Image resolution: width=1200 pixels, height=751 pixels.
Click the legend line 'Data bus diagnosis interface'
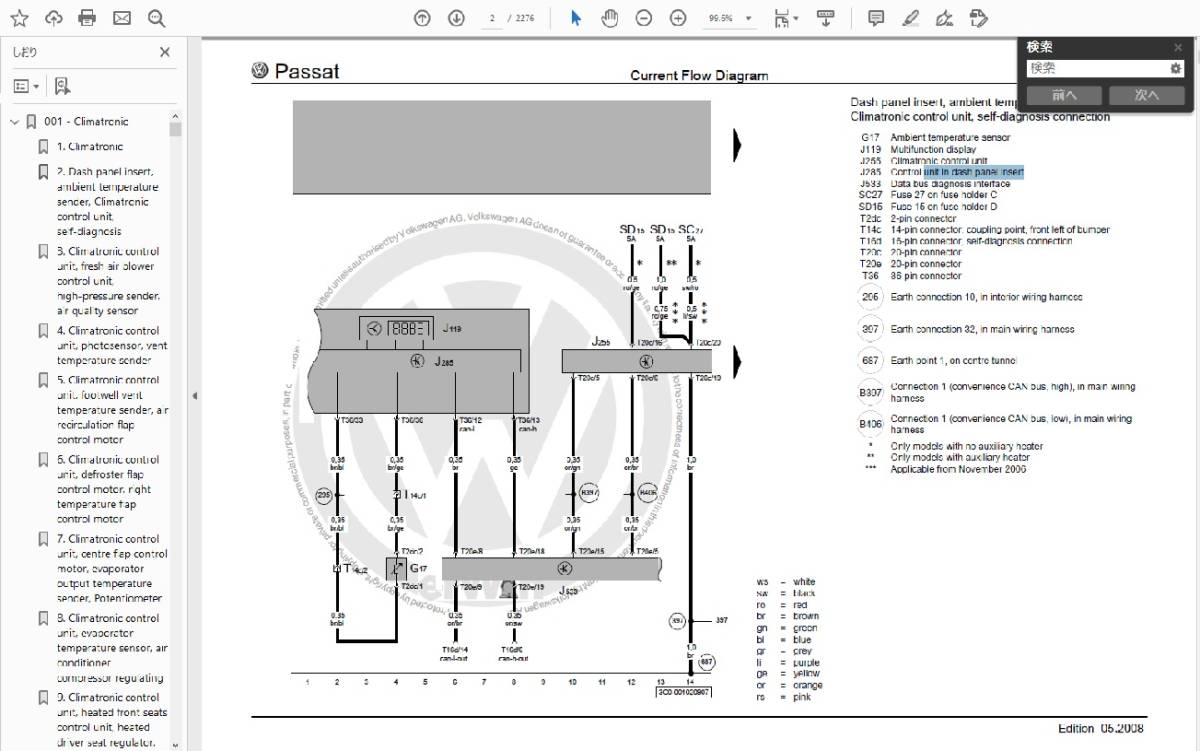tap(950, 184)
